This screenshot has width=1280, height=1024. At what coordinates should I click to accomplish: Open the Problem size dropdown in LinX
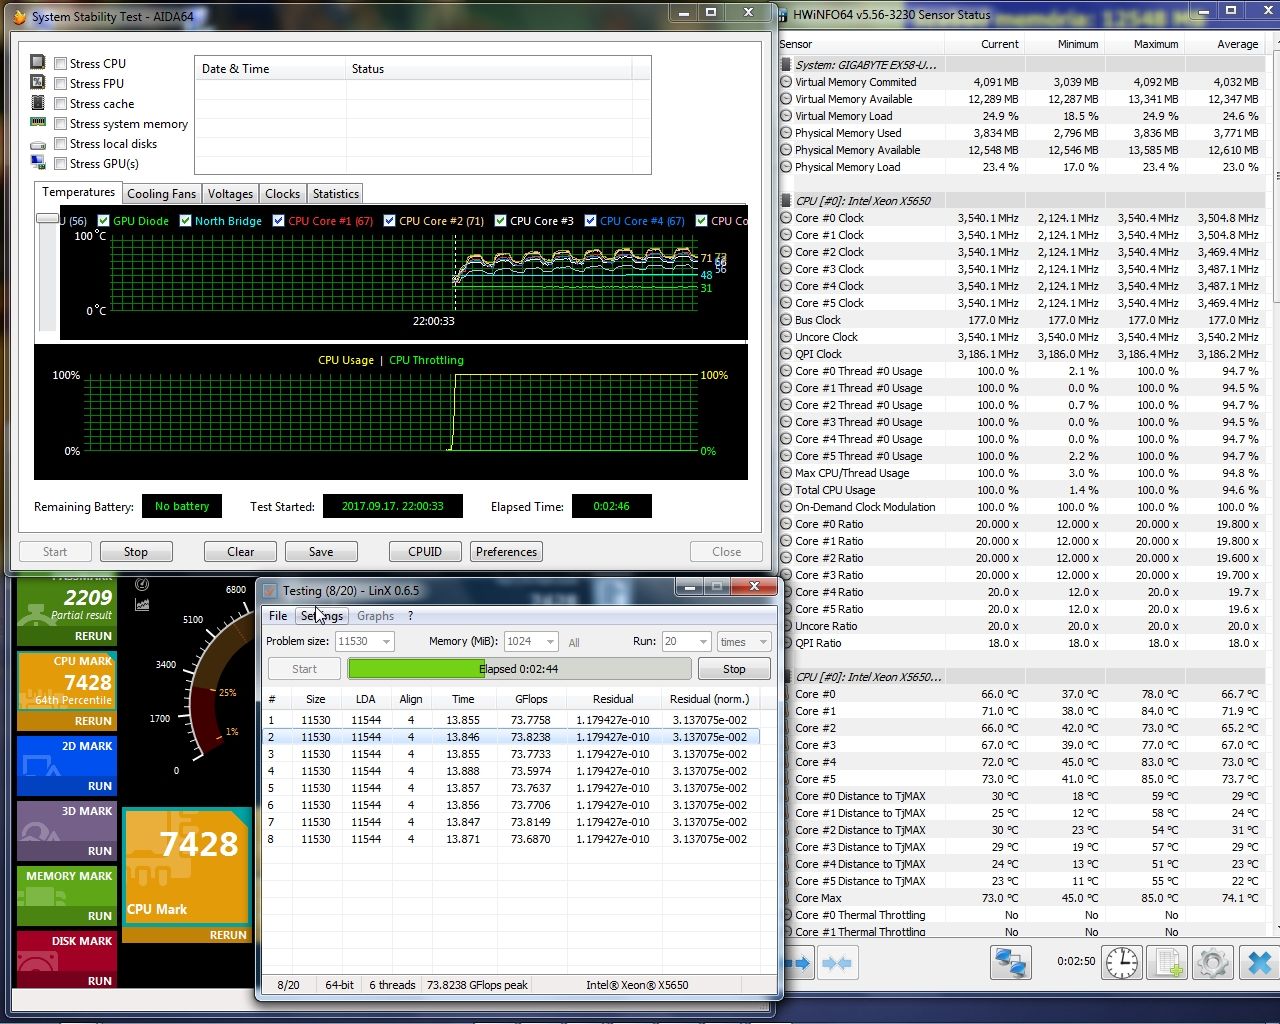pyautogui.click(x=364, y=641)
